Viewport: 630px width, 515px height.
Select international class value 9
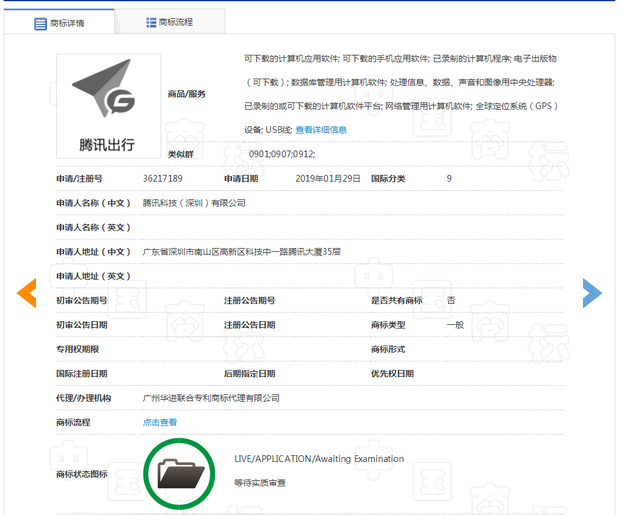coord(449,179)
